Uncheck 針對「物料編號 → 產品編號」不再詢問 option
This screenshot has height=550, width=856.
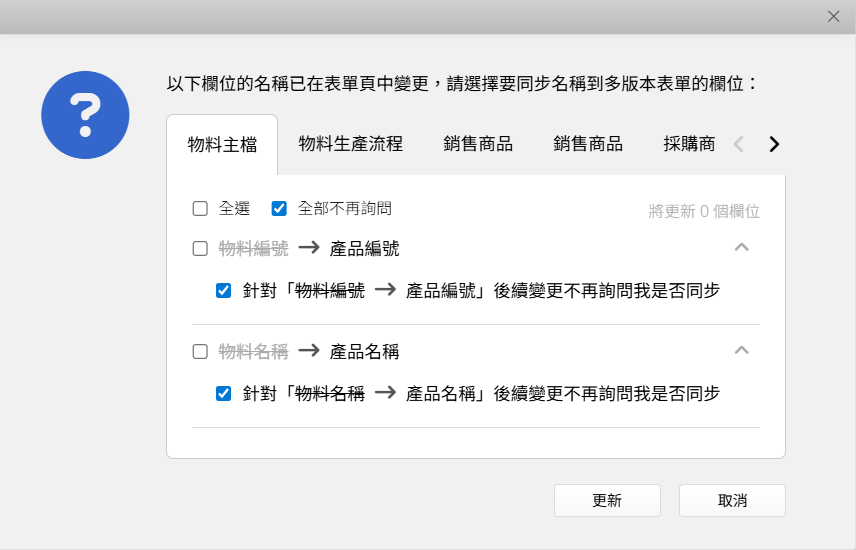point(223,291)
